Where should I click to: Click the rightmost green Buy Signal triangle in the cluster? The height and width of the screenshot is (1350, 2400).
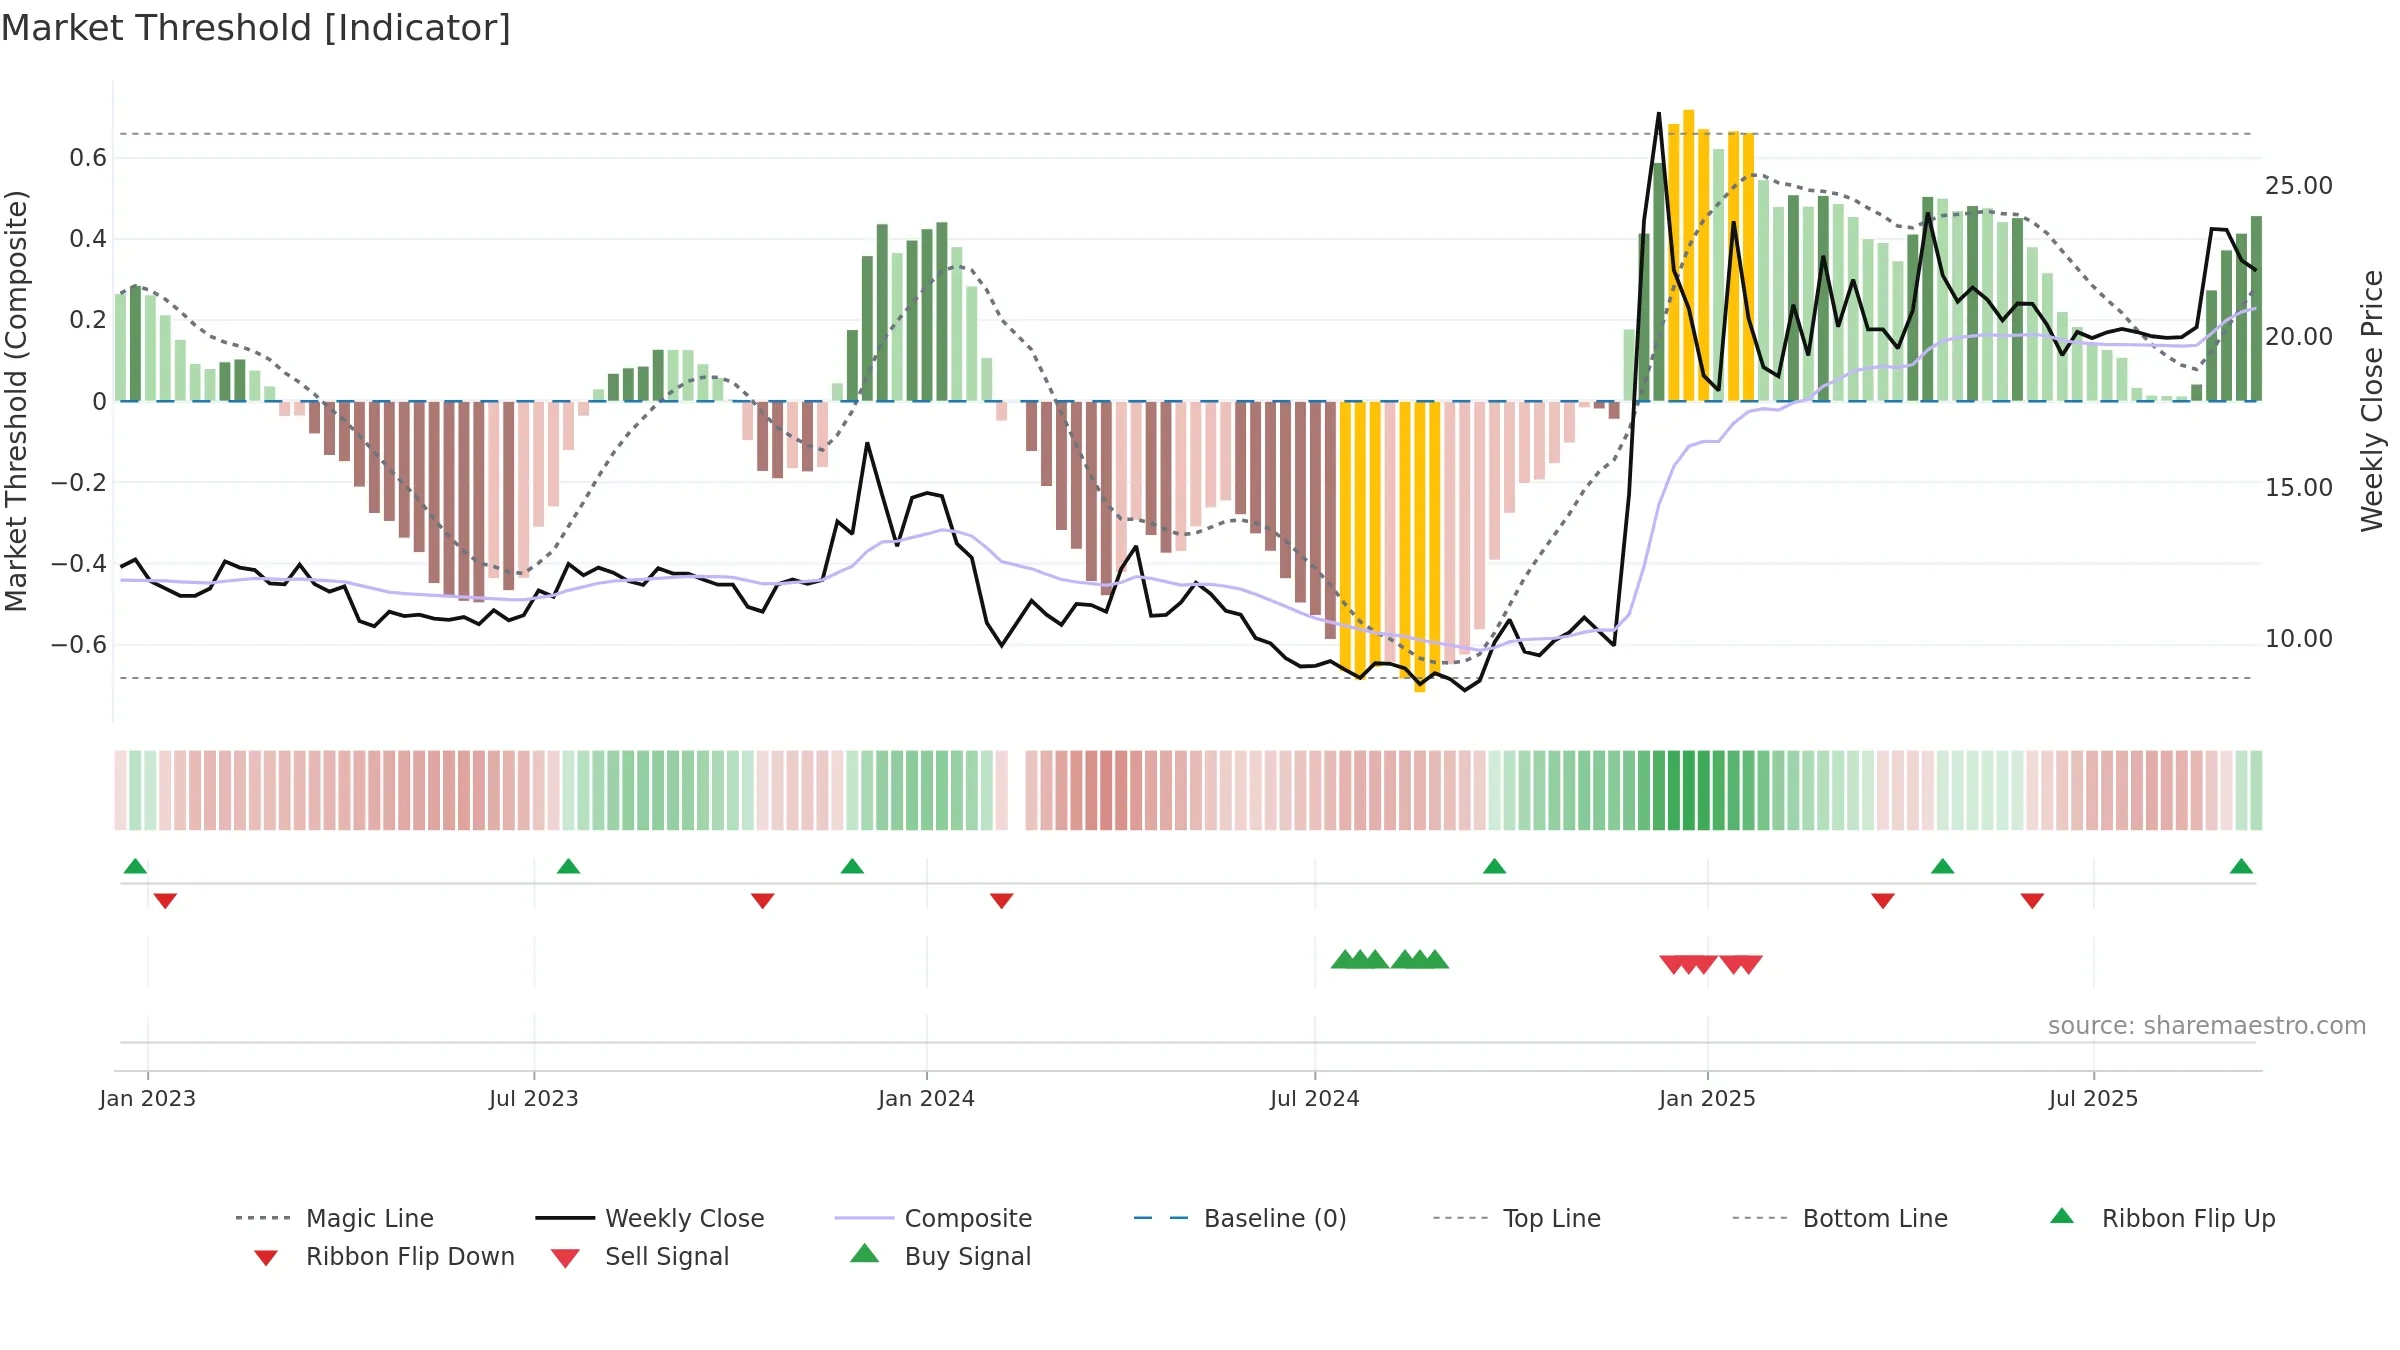click(1436, 959)
